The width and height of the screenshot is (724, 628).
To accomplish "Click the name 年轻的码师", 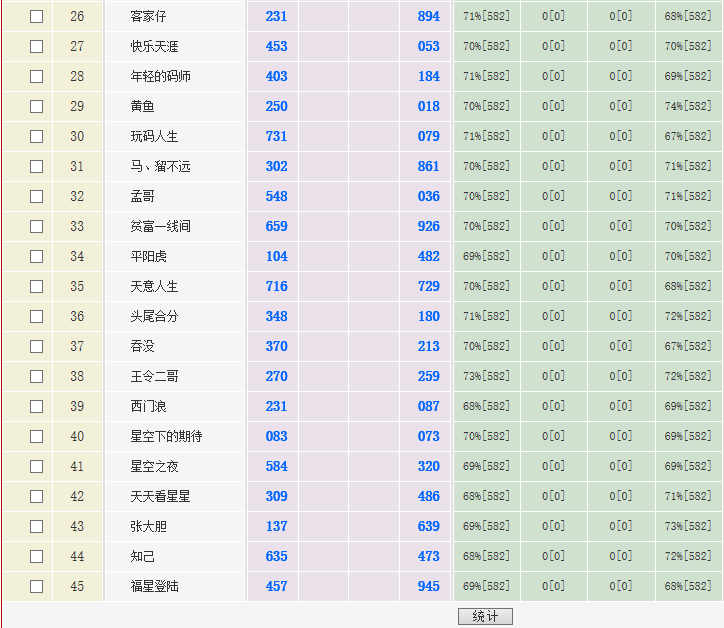I will pyautogui.click(x=160, y=77).
